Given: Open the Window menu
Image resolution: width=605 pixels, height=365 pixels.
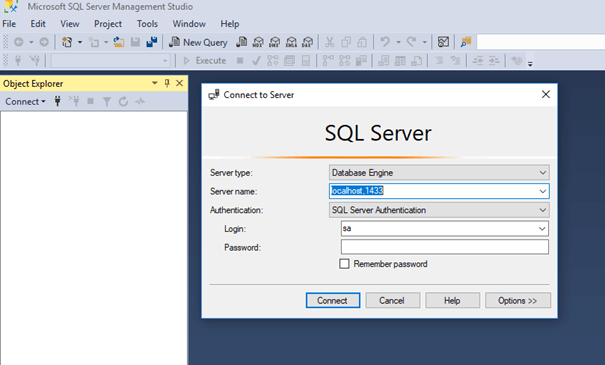Looking at the screenshot, I should (x=189, y=24).
